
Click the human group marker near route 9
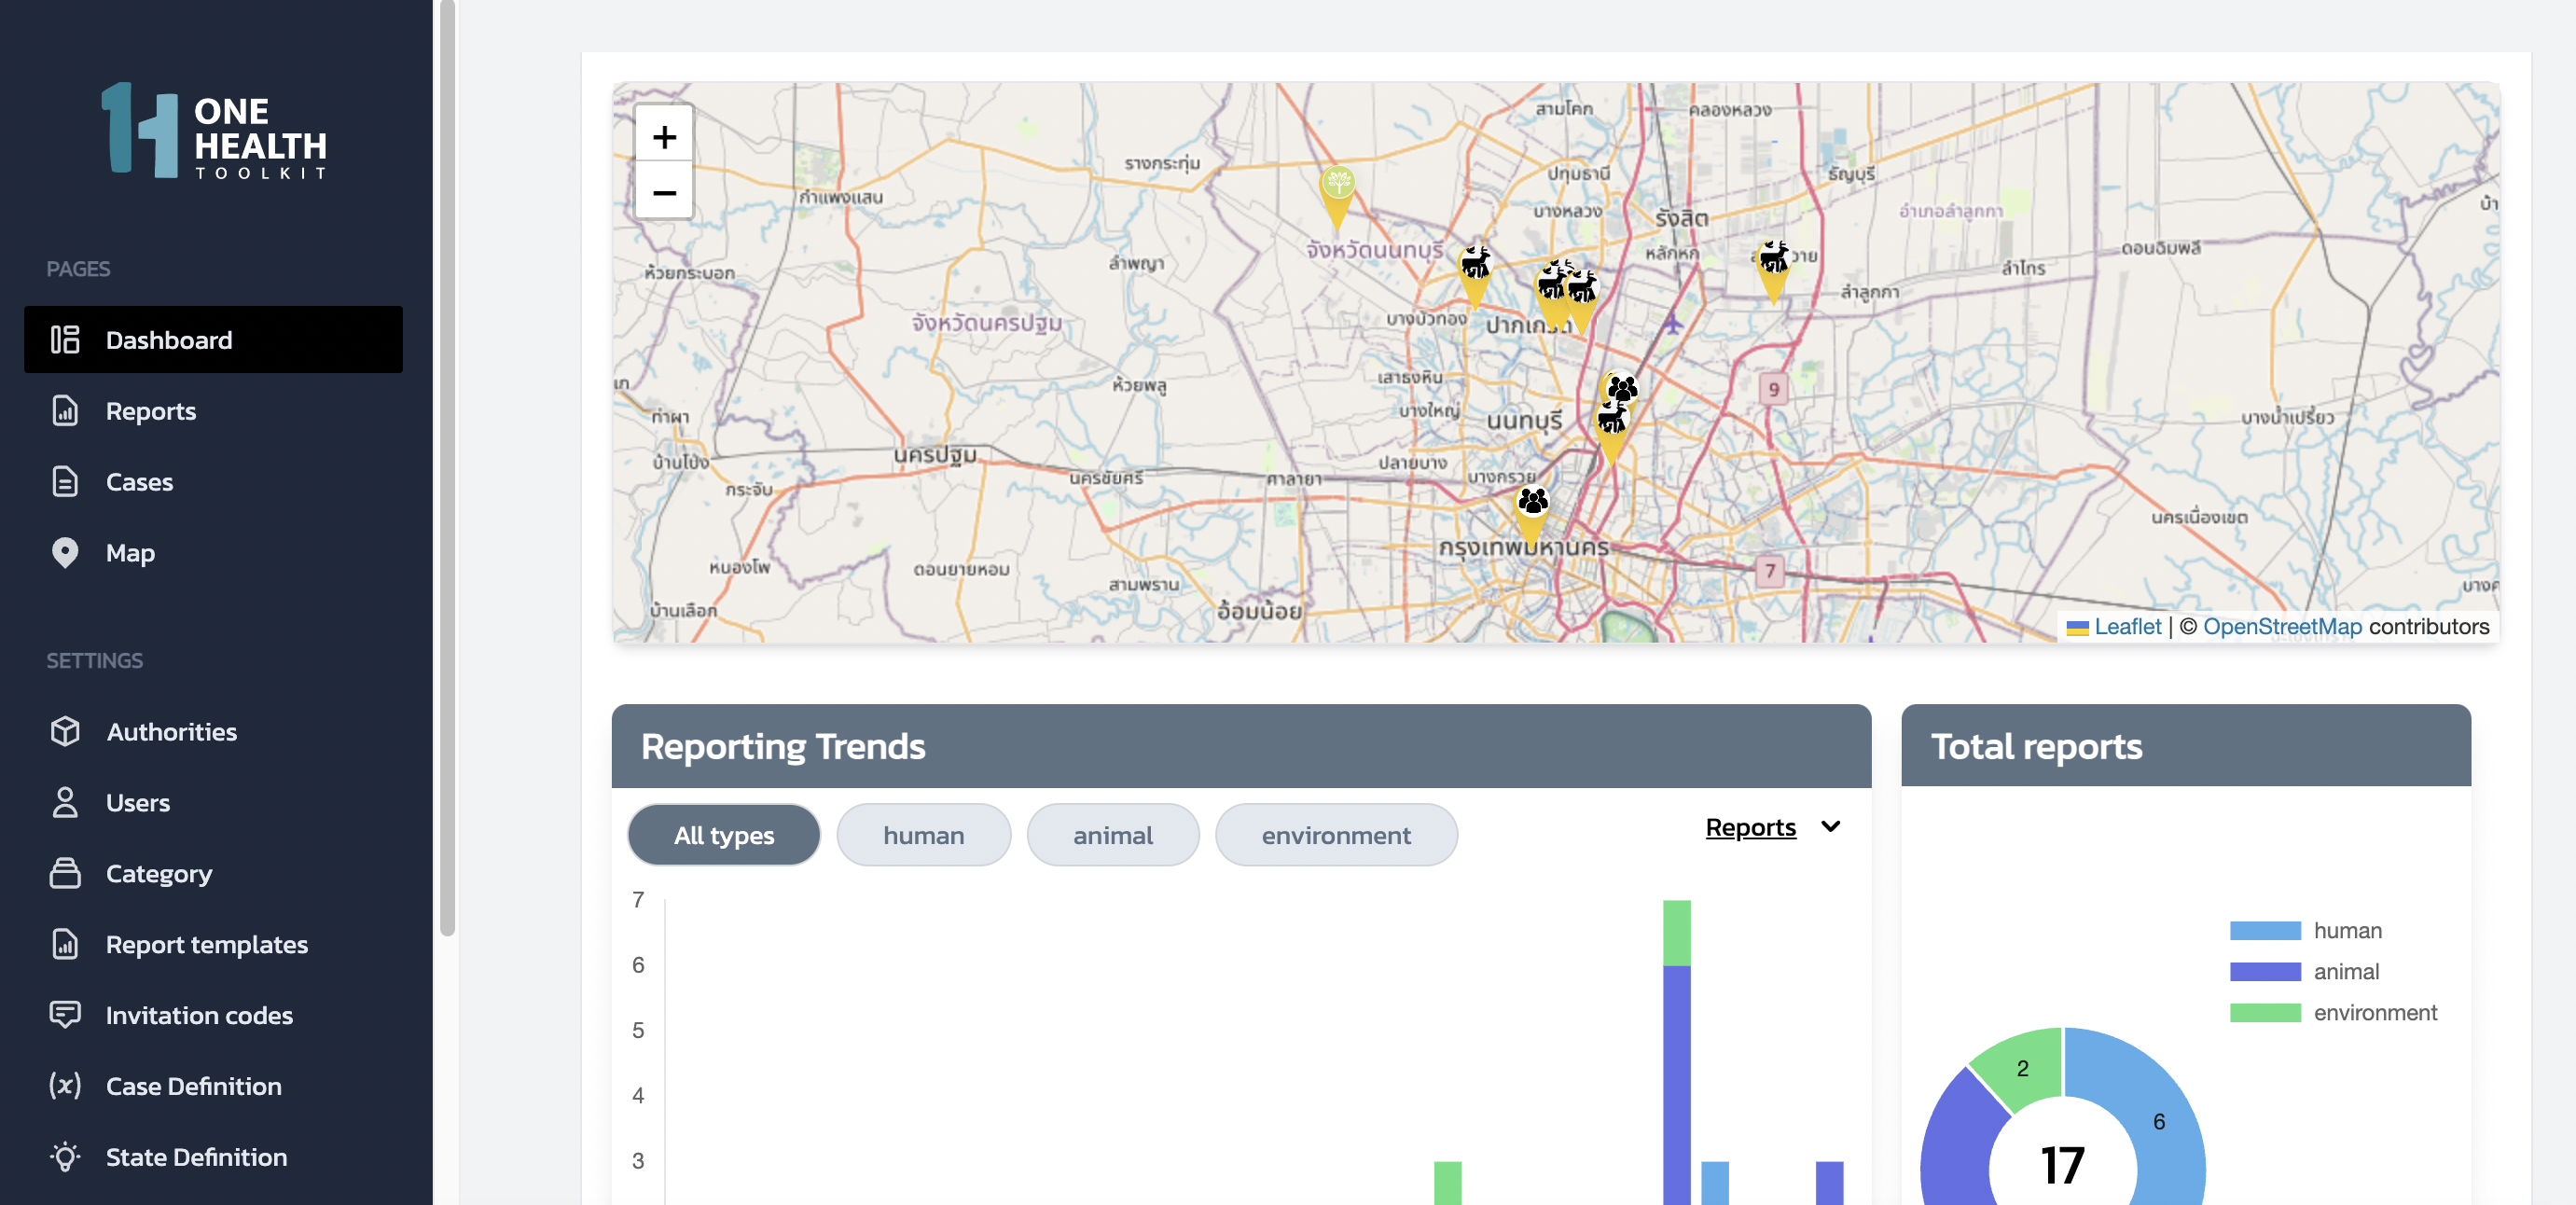[1622, 388]
